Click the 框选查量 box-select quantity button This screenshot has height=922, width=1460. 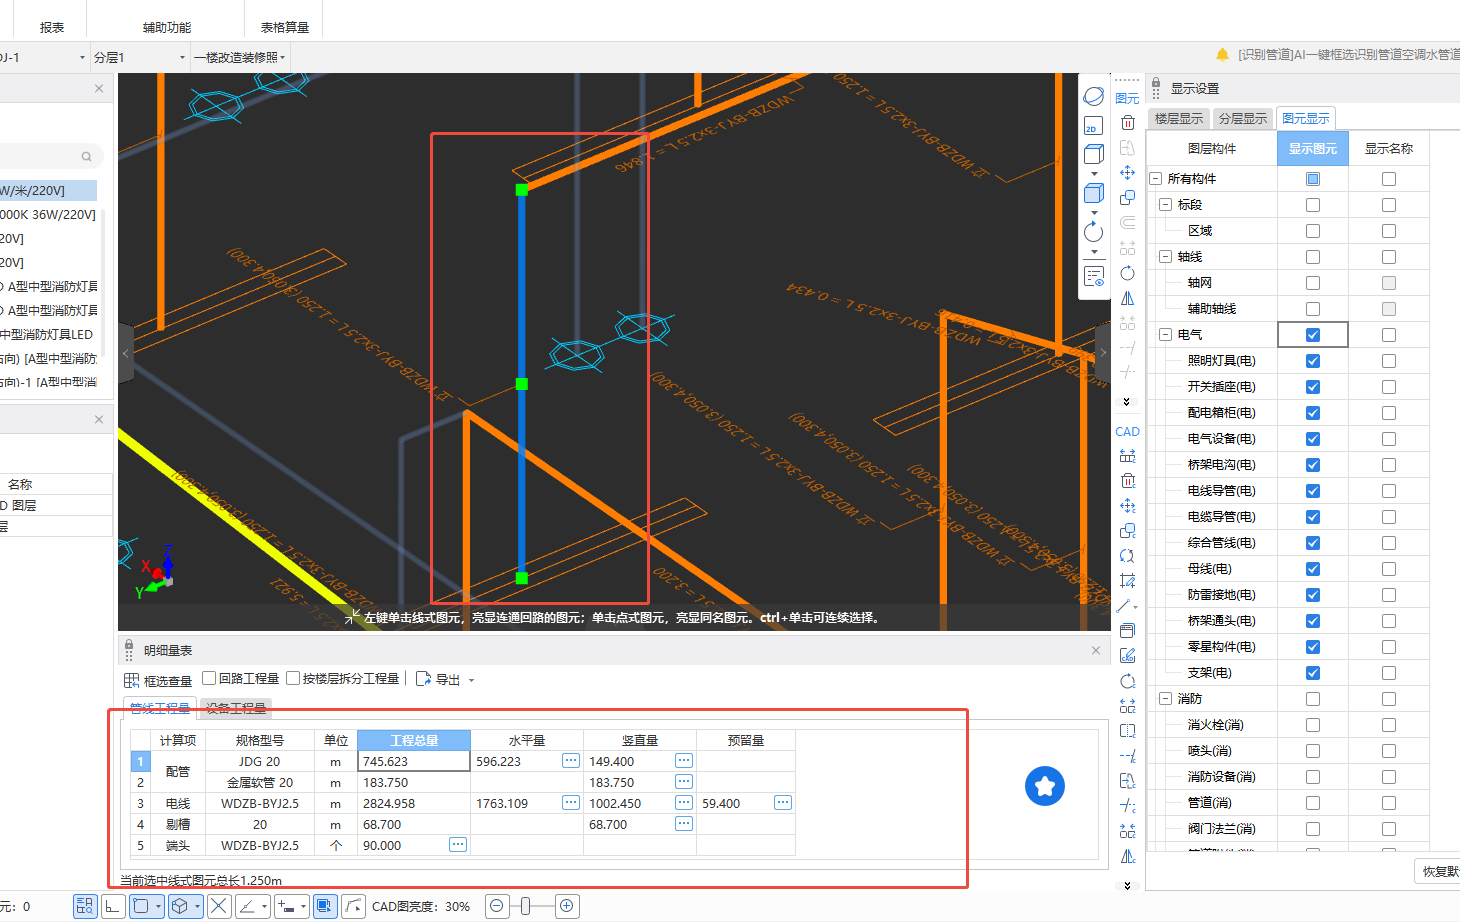(x=158, y=680)
